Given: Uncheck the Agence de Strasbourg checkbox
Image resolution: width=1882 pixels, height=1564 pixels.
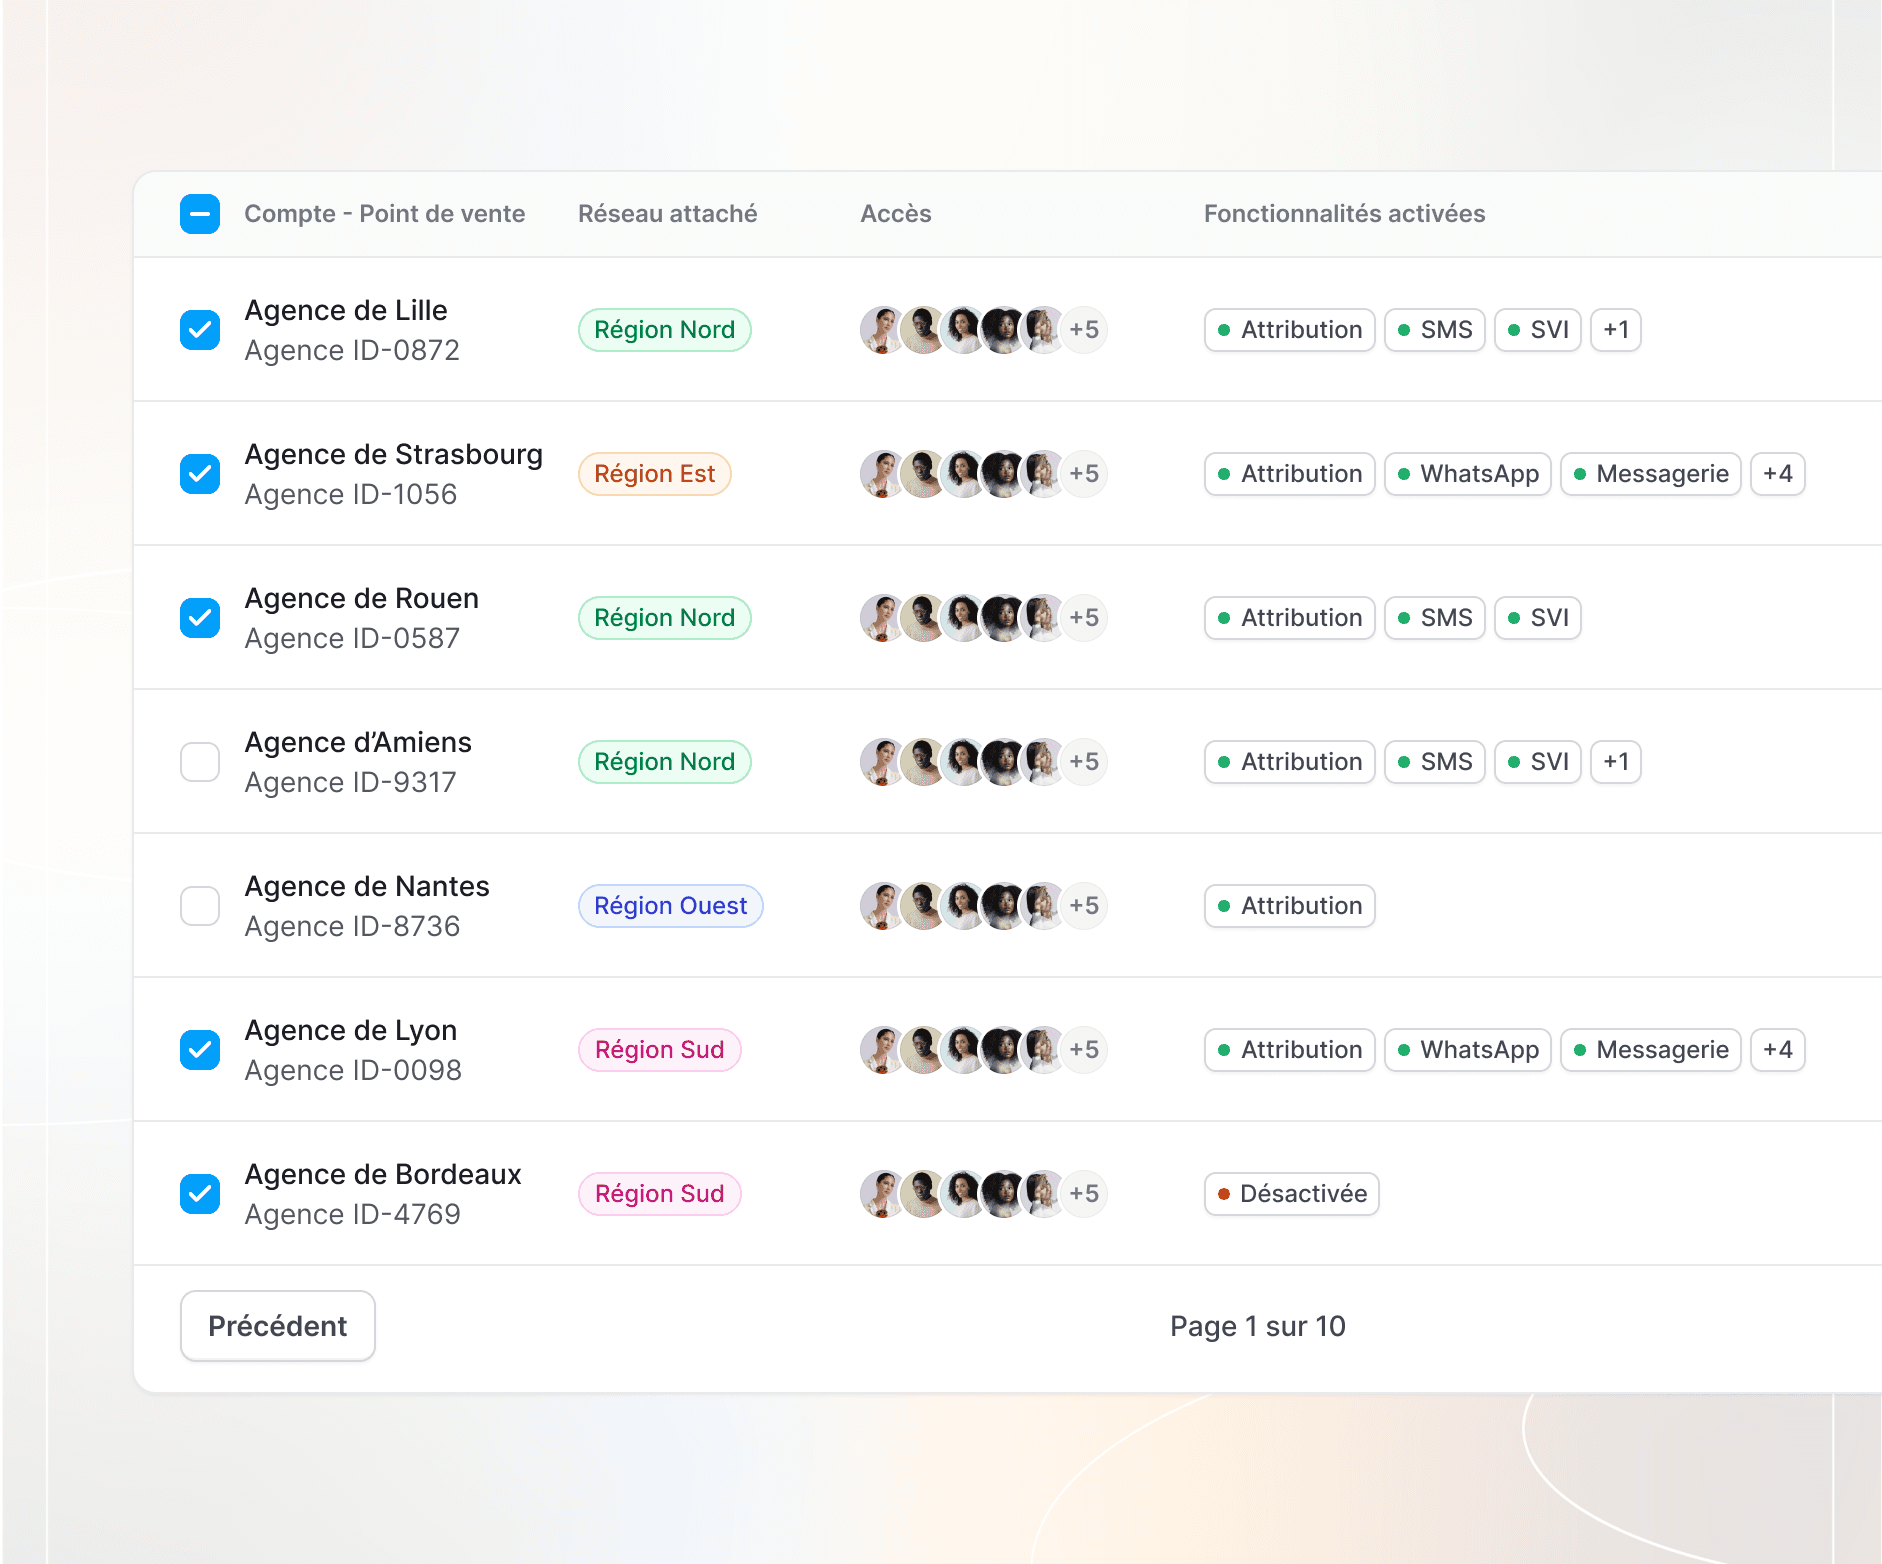Looking at the screenshot, I should 200,474.
